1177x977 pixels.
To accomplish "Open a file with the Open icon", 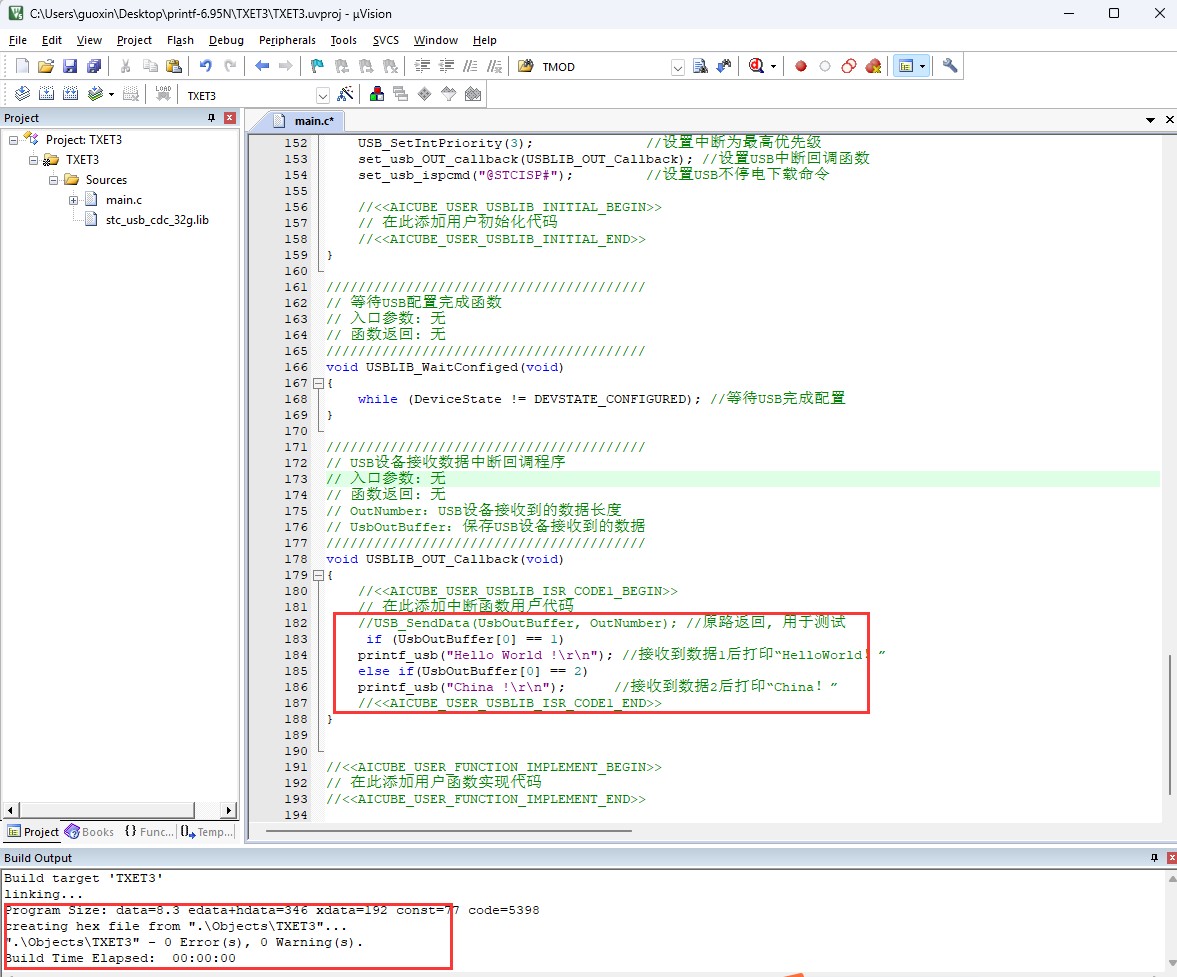I will pos(45,66).
